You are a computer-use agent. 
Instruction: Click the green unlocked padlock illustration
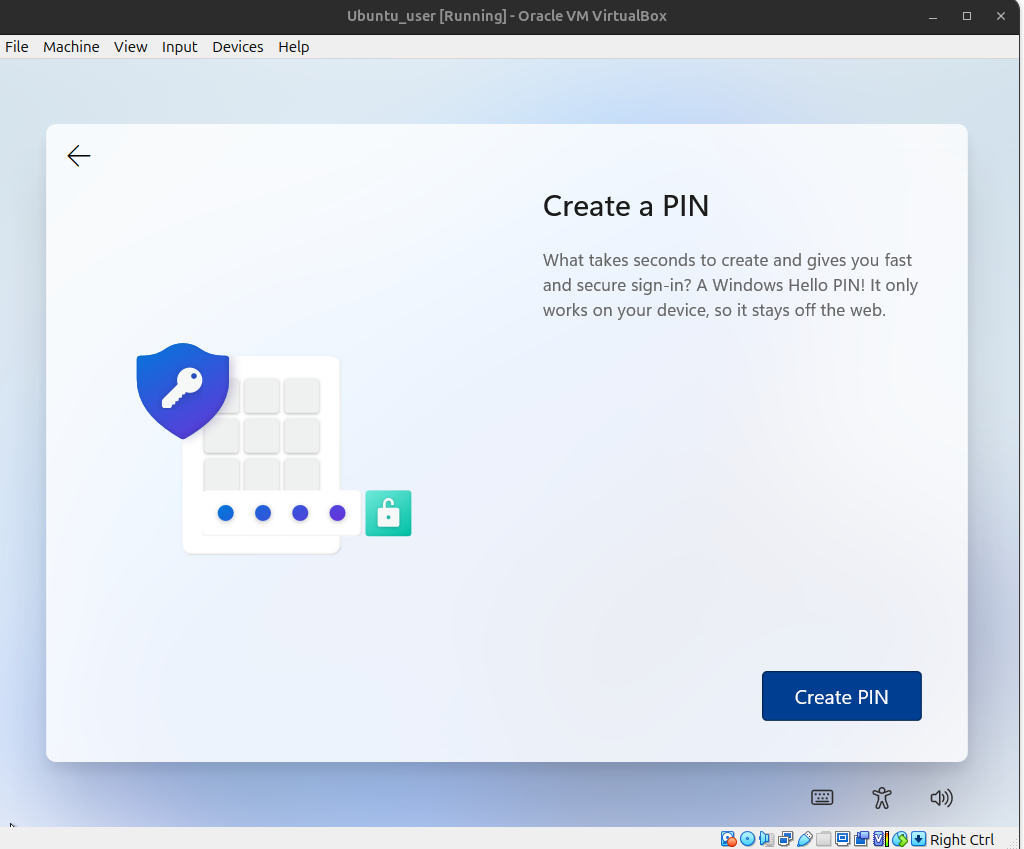[x=388, y=513]
